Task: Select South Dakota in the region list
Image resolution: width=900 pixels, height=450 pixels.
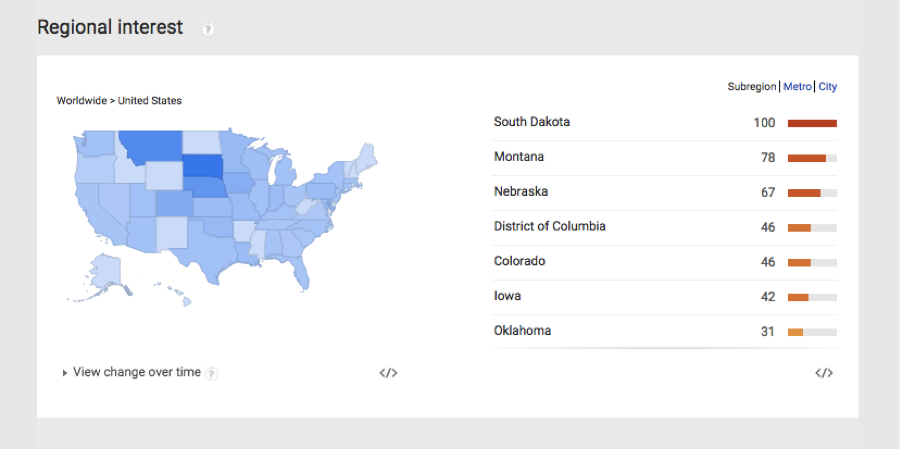Action: [532, 122]
